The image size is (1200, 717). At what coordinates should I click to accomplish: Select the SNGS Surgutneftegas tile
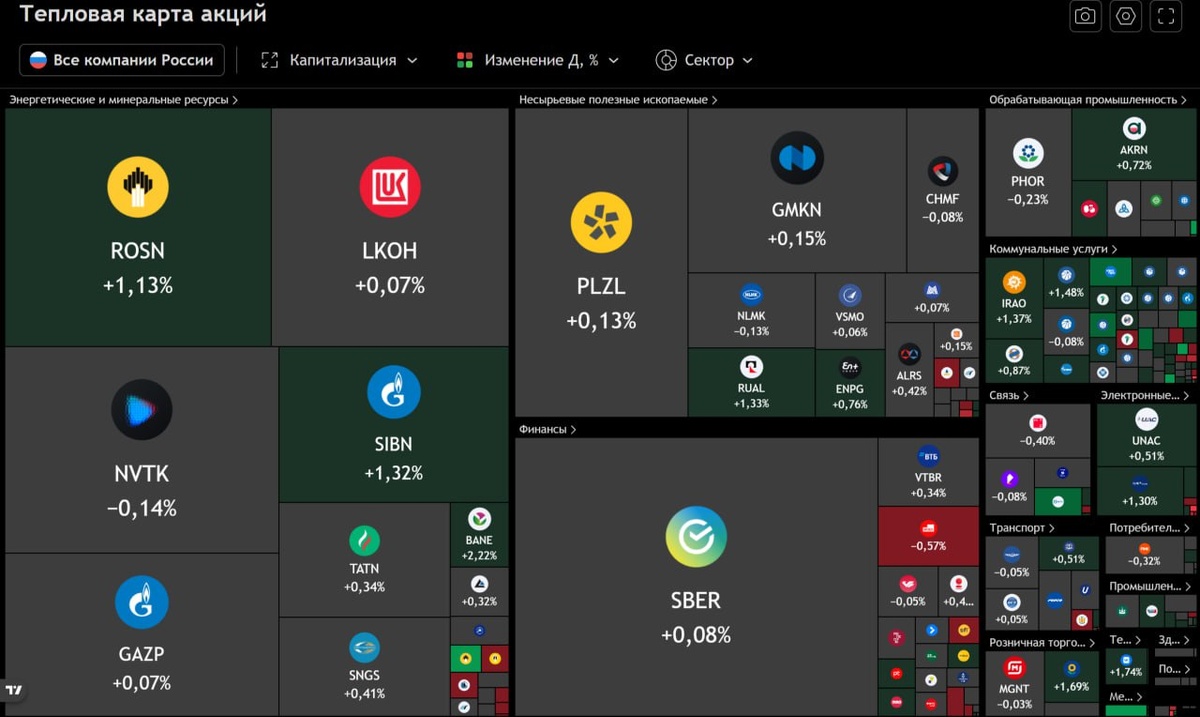pos(364,666)
